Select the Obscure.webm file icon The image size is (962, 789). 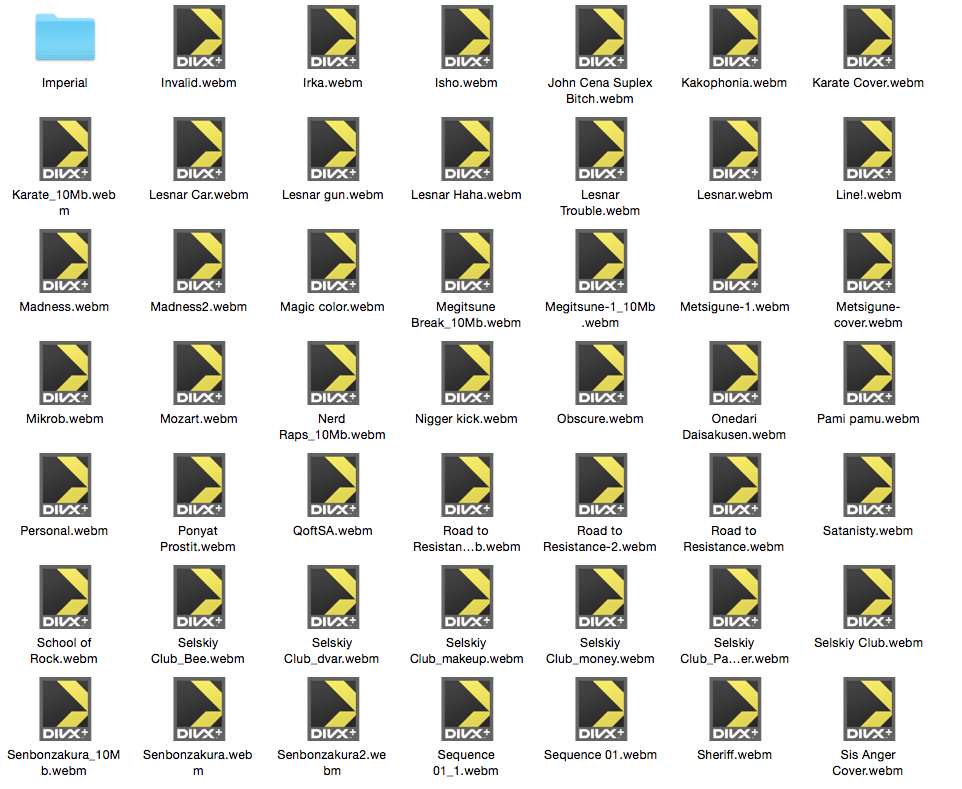point(601,373)
